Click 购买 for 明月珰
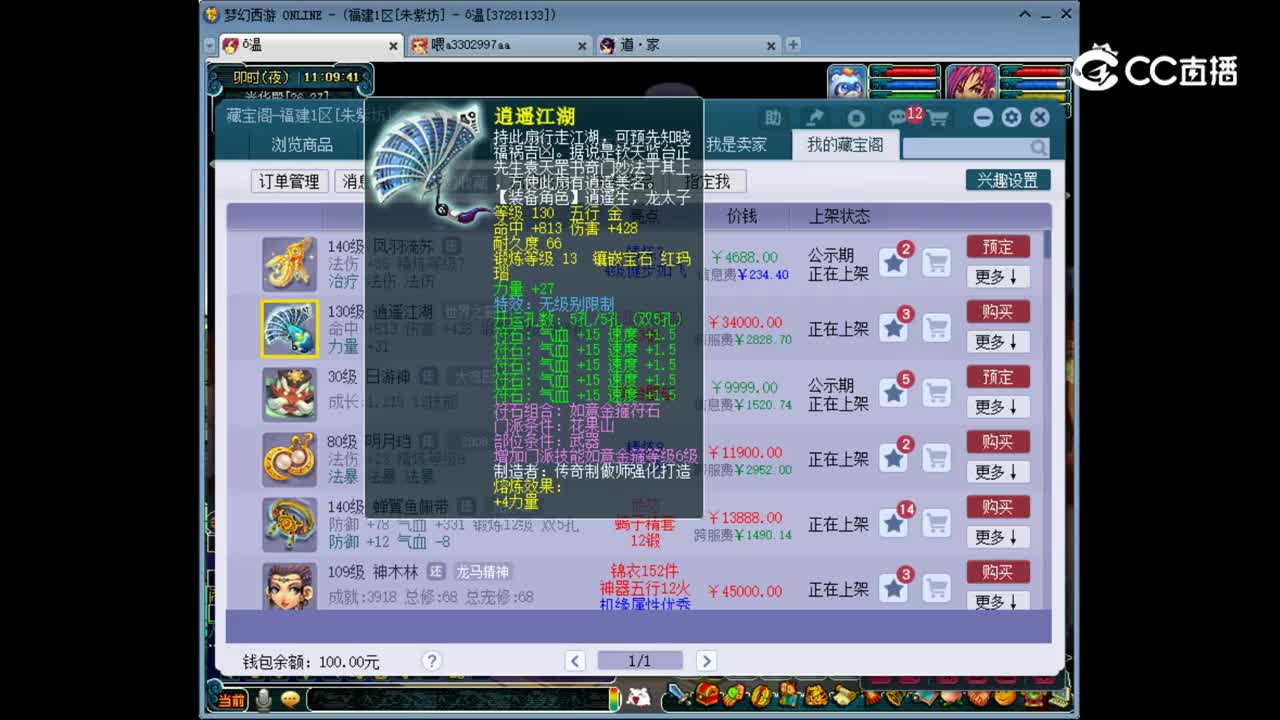 click(998, 441)
